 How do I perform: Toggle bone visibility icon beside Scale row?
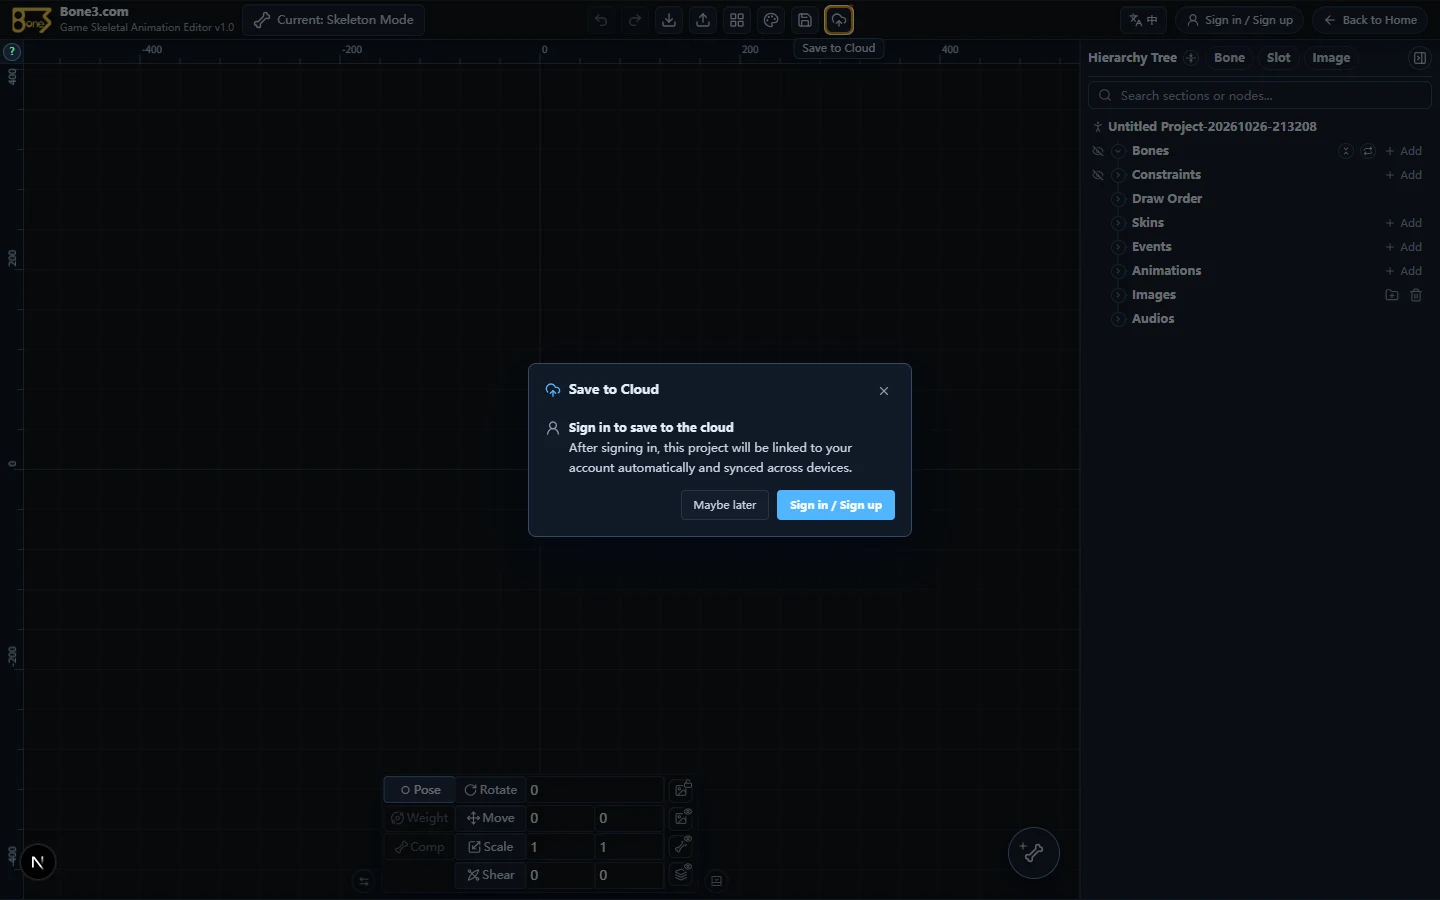[x=682, y=846]
